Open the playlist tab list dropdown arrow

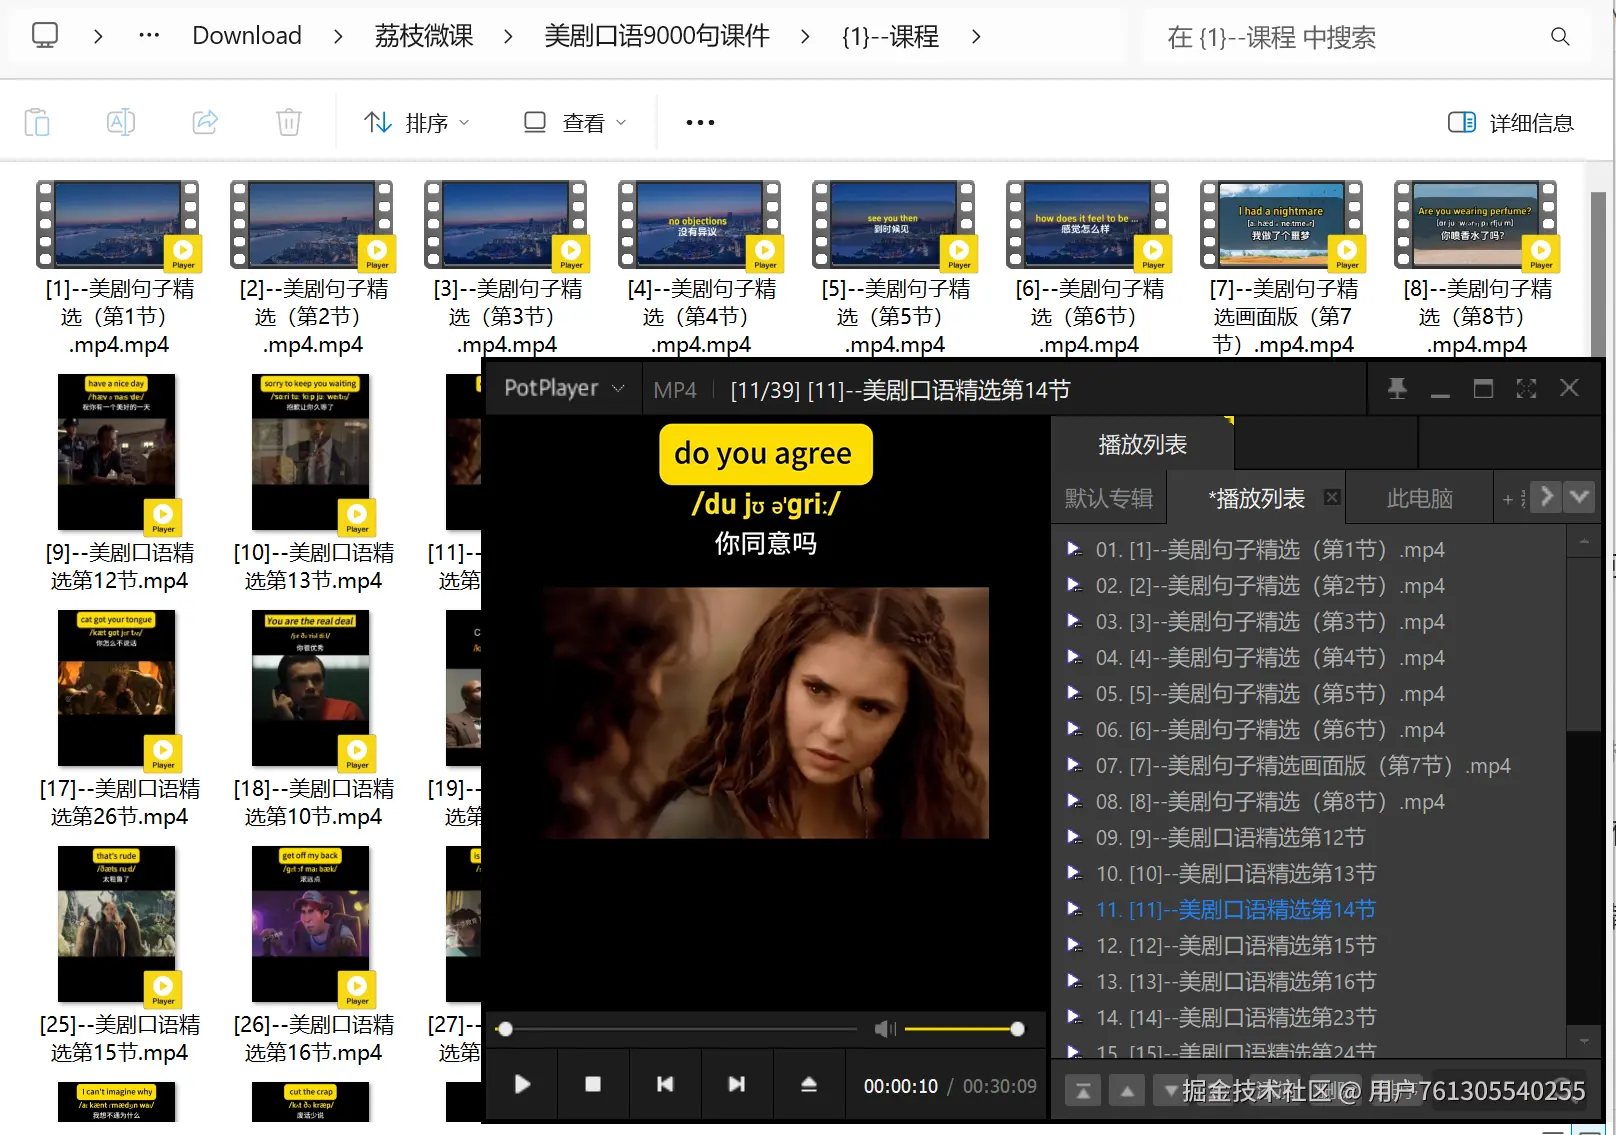[x=1580, y=497]
